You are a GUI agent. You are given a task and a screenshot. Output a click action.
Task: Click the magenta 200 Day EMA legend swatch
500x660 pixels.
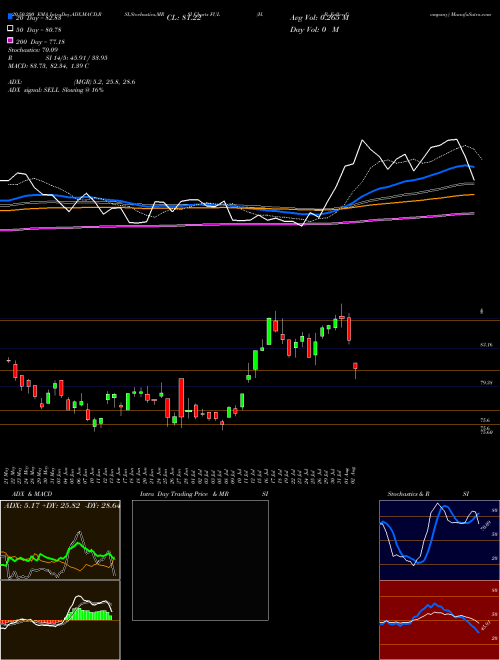pyautogui.click(x=10, y=41)
